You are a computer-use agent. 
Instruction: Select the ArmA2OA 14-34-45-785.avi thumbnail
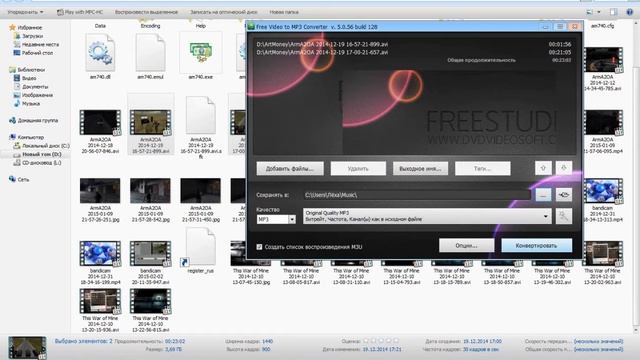(x=602, y=60)
